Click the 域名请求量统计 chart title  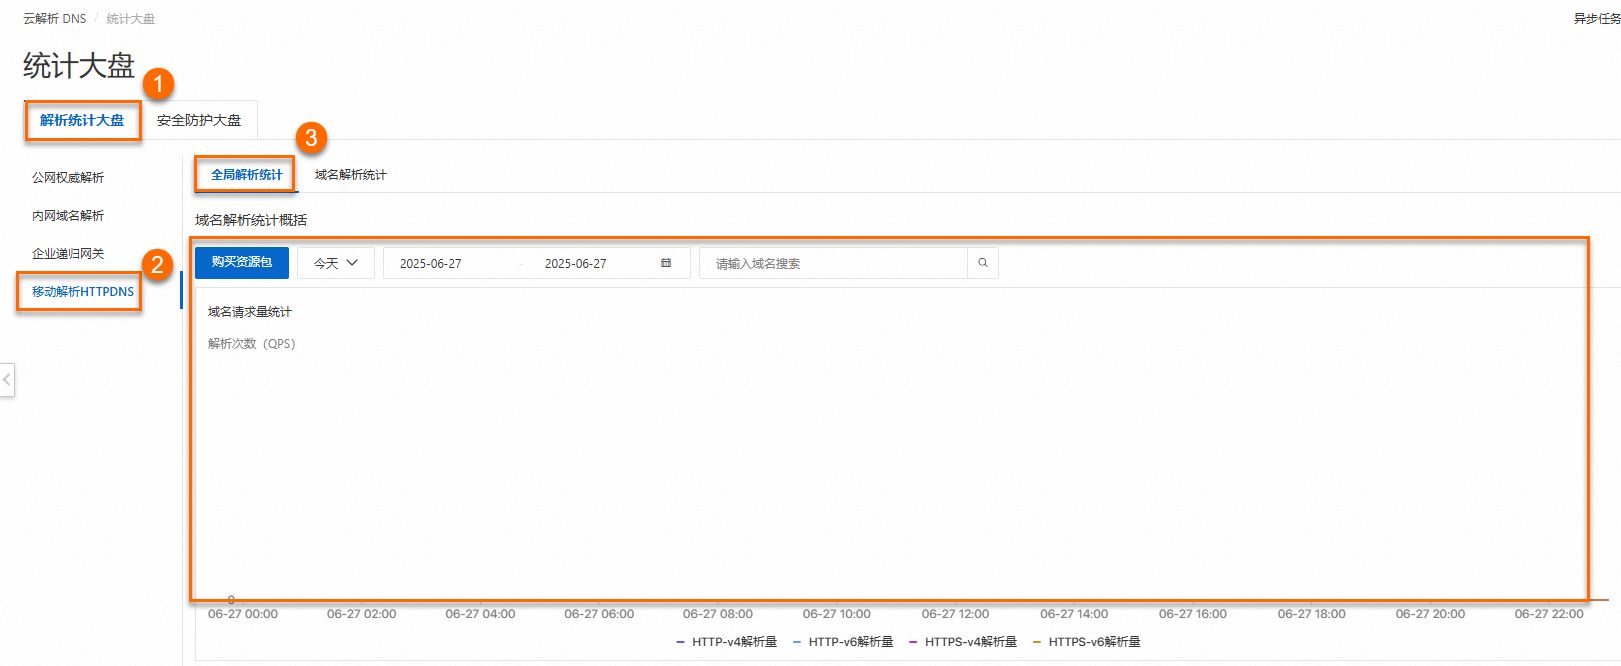click(x=250, y=312)
